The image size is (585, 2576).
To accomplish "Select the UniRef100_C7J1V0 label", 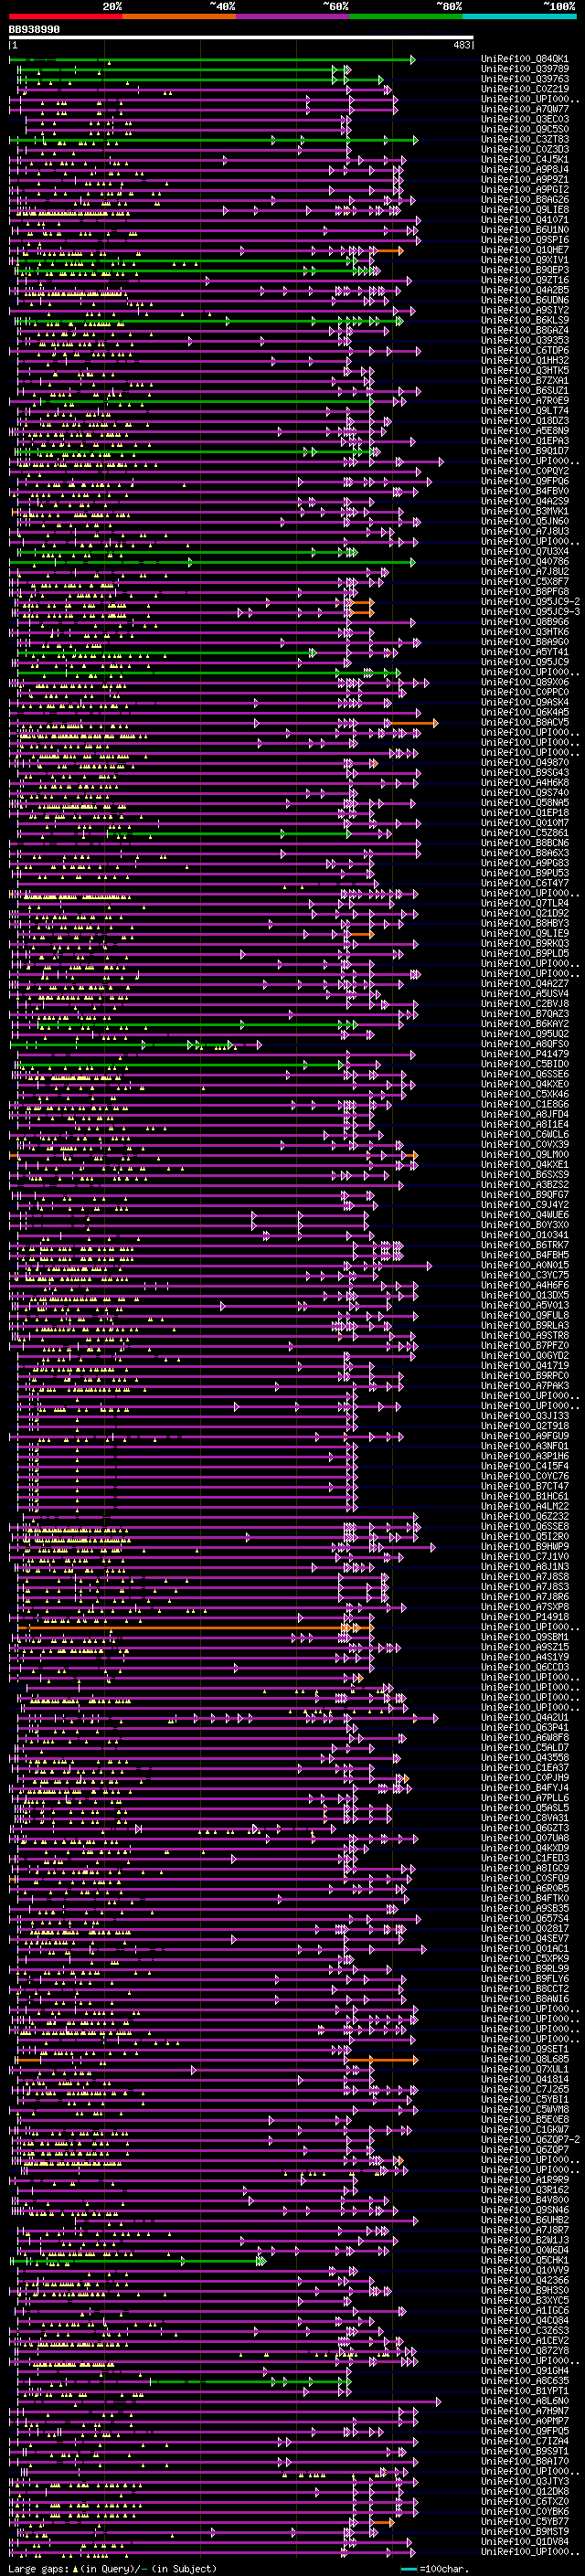I will coord(524,1555).
